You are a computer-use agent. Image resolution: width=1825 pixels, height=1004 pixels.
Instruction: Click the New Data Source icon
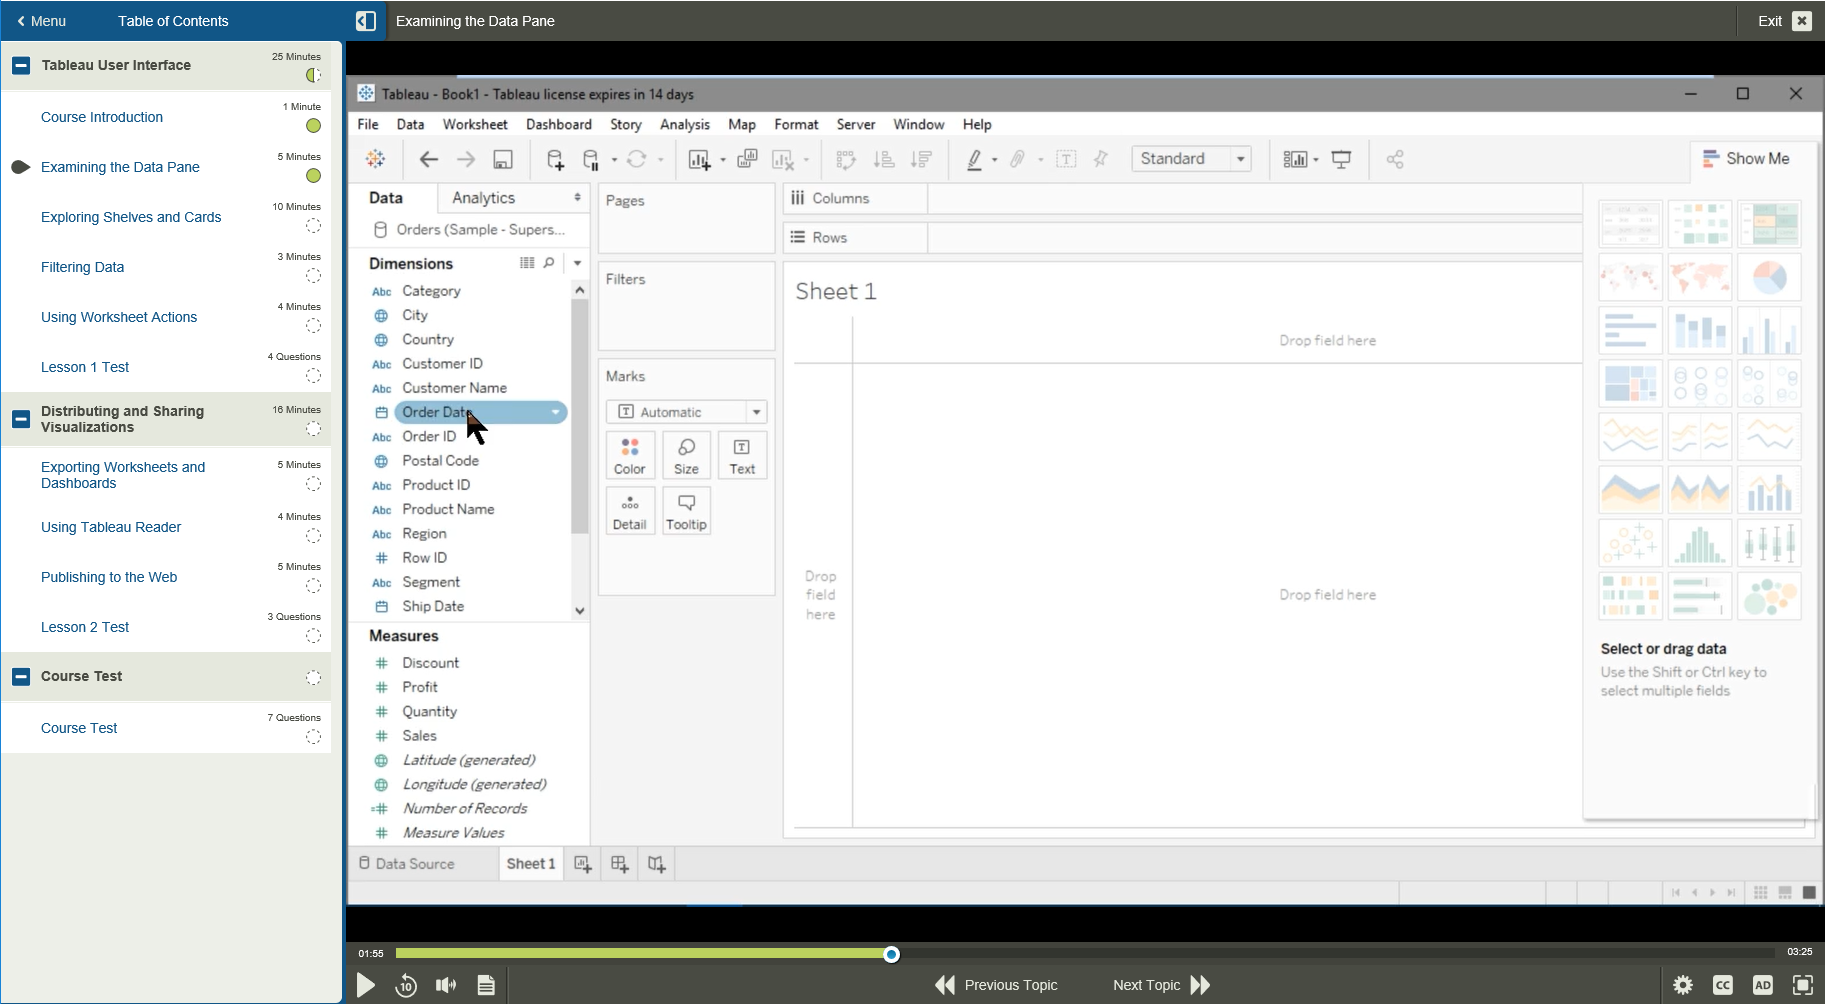tap(554, 158)
